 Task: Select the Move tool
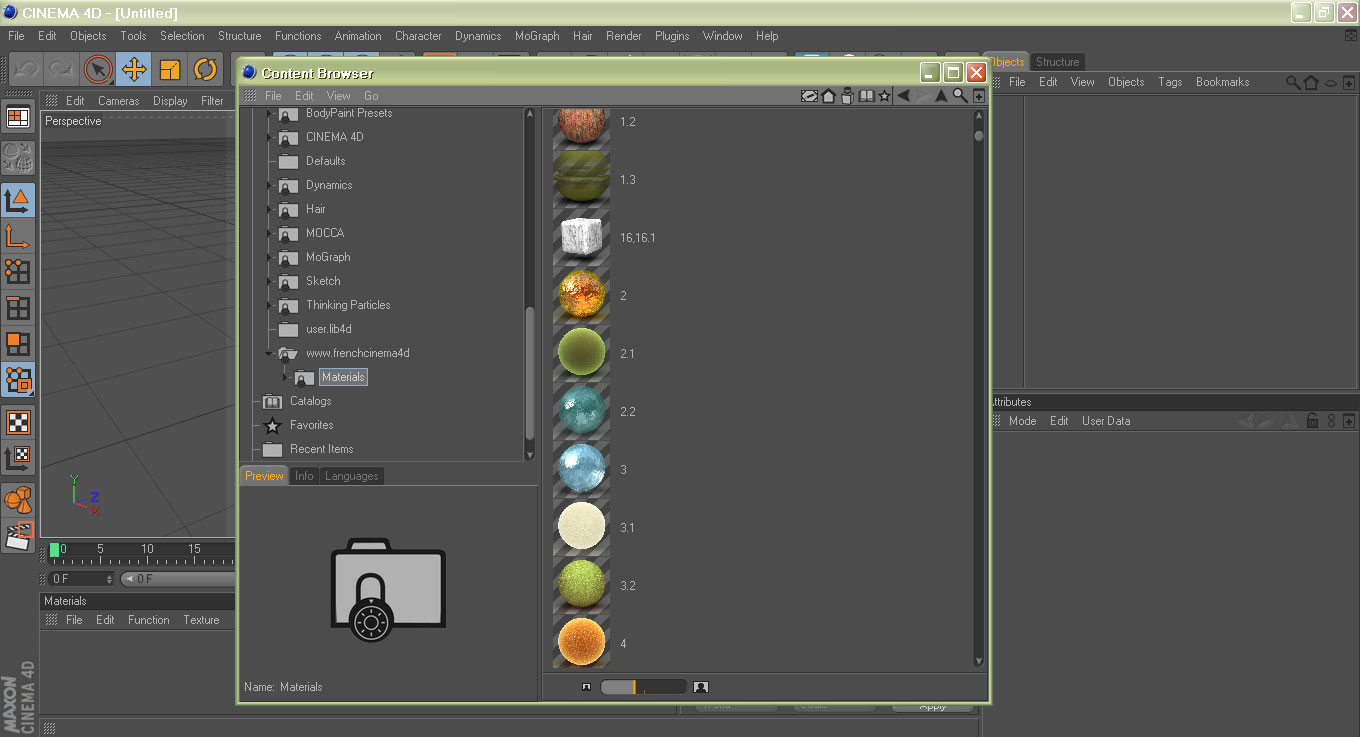133,69
